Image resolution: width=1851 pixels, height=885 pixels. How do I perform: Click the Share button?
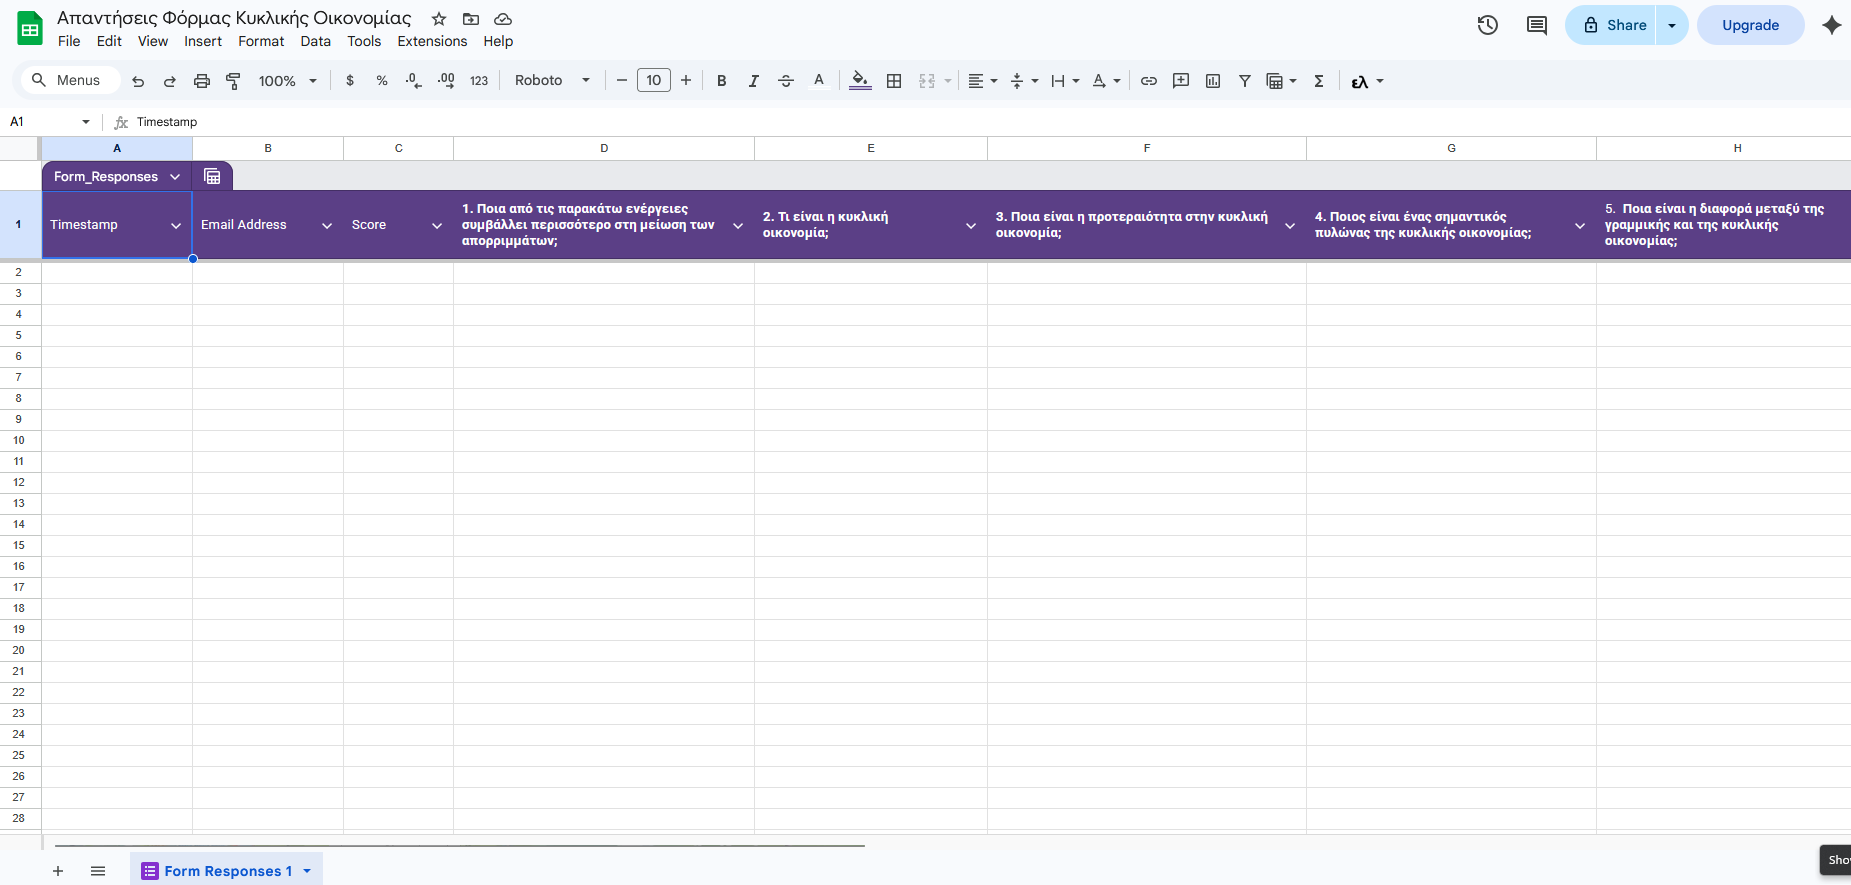(1612, 25)
